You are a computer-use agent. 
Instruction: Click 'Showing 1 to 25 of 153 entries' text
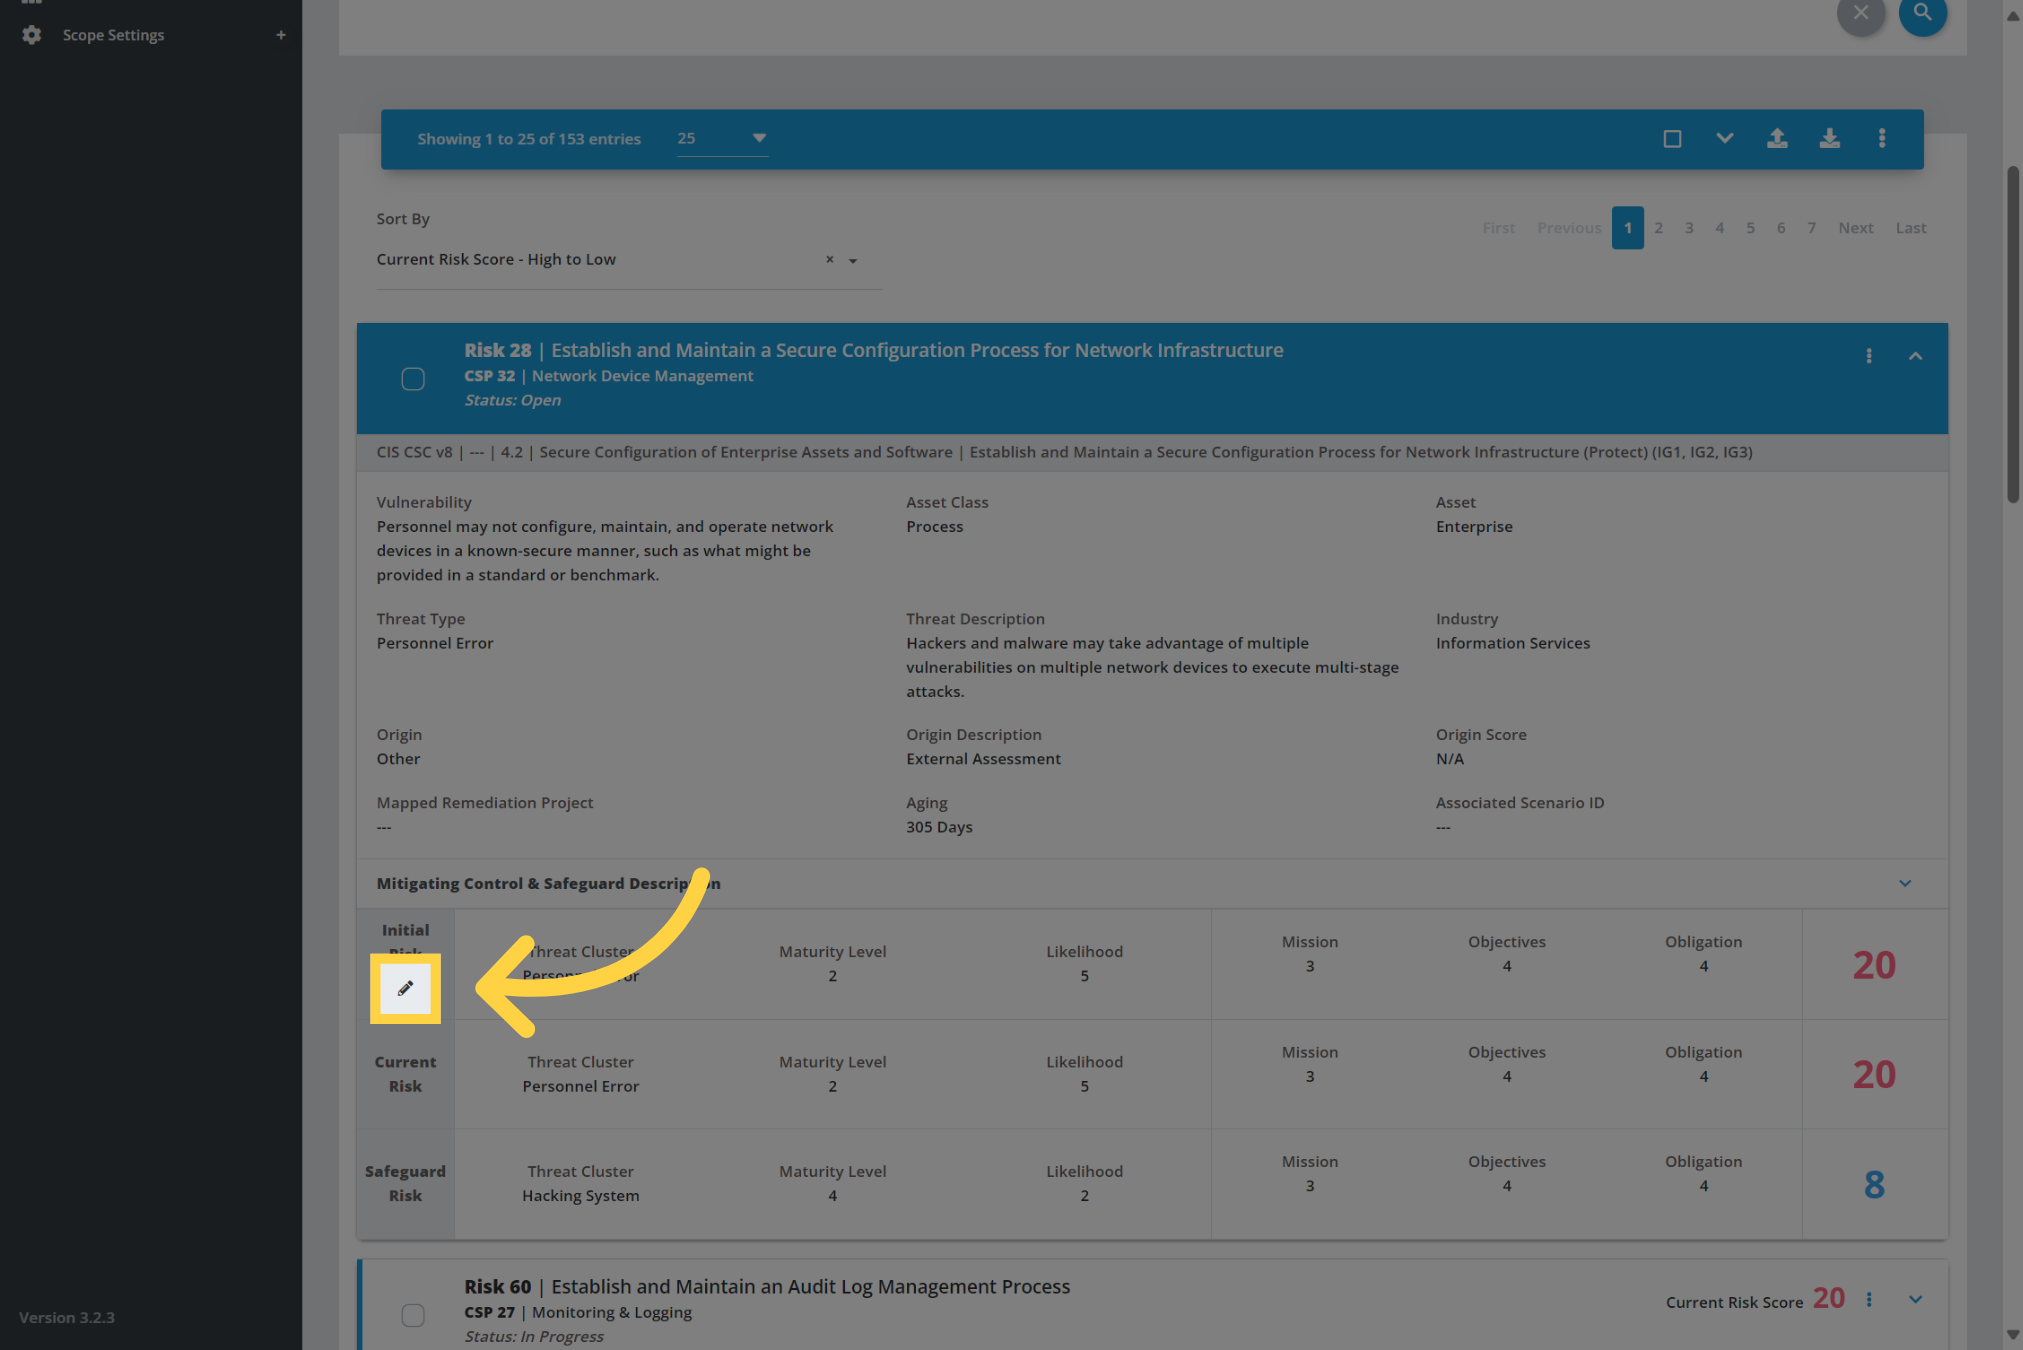pyautogui.click(x=529, y=139)
